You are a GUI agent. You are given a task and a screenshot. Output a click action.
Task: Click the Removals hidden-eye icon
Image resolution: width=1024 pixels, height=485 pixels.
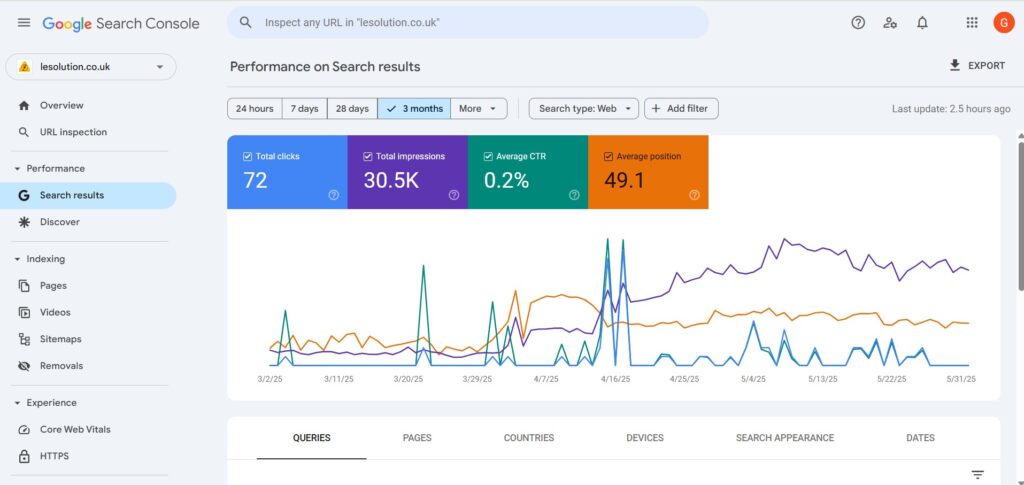click(24, 366)
